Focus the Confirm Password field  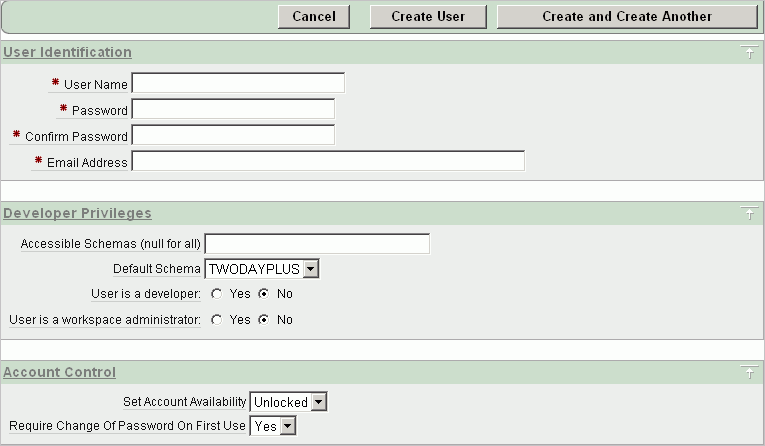(x=233, y=135)
